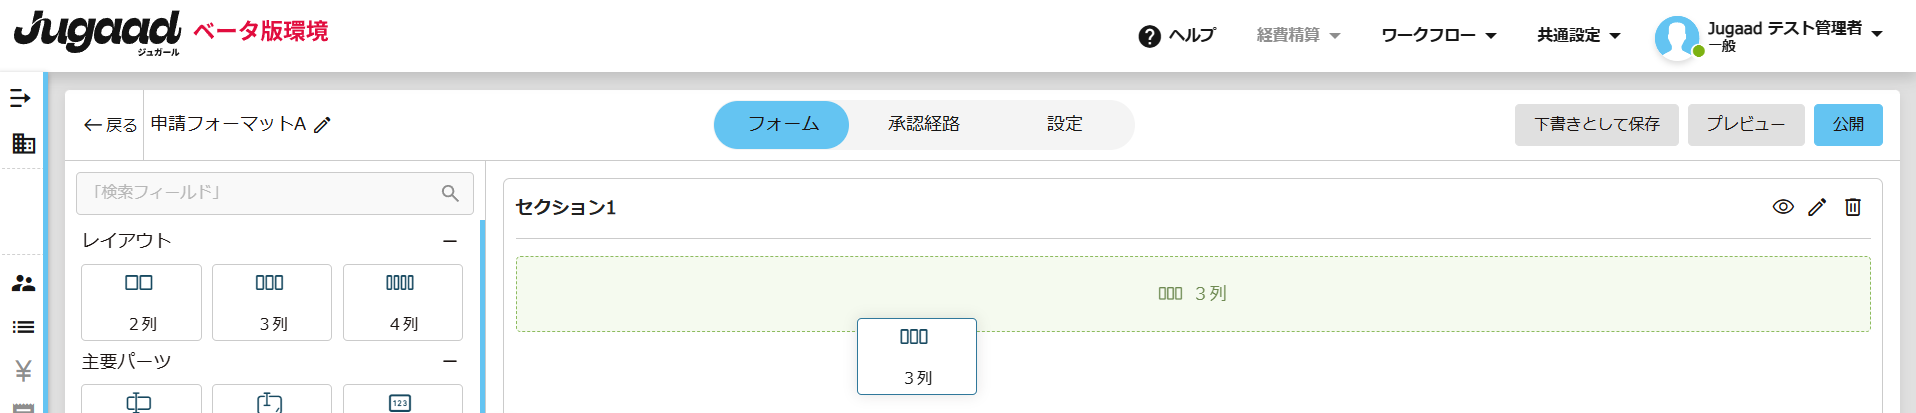Image resolution: width=1916 pixels, height=413 pixels.
Task: Open the users group sidebar icon
Action: point(23,284)
